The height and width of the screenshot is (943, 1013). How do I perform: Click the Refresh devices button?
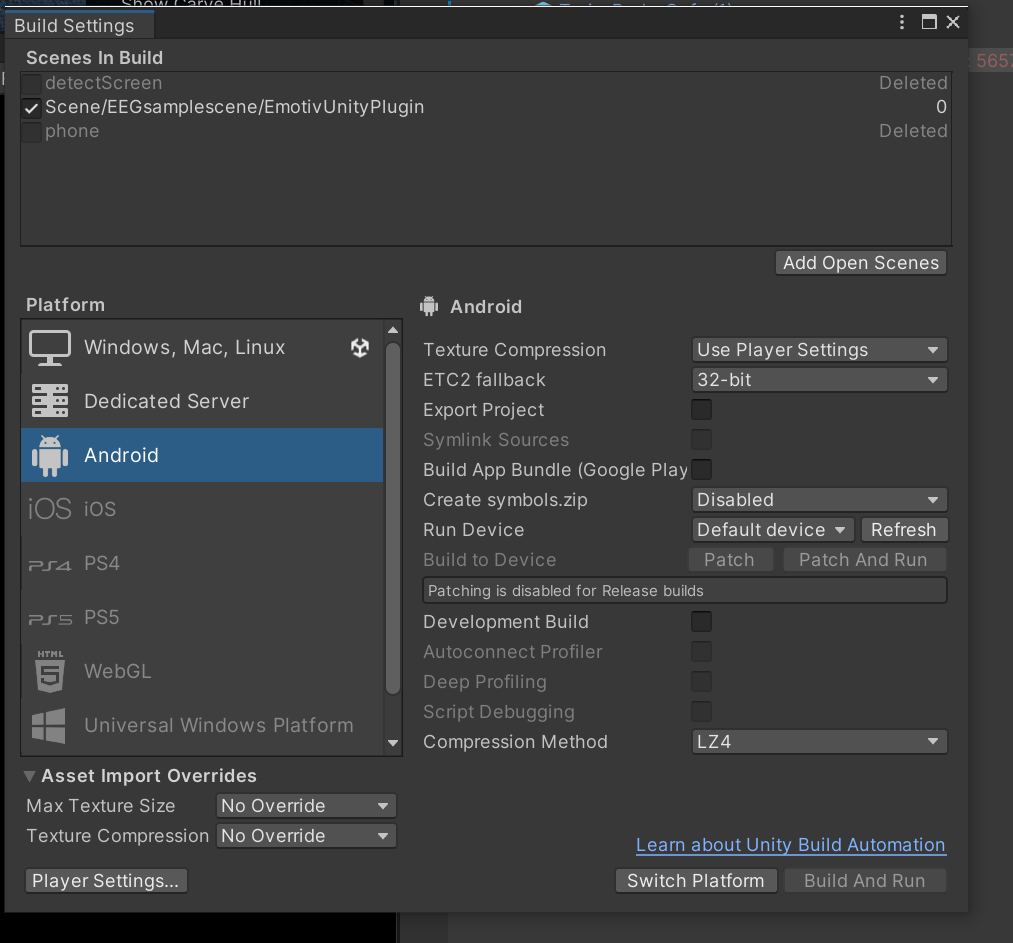[x=904, y=530]
